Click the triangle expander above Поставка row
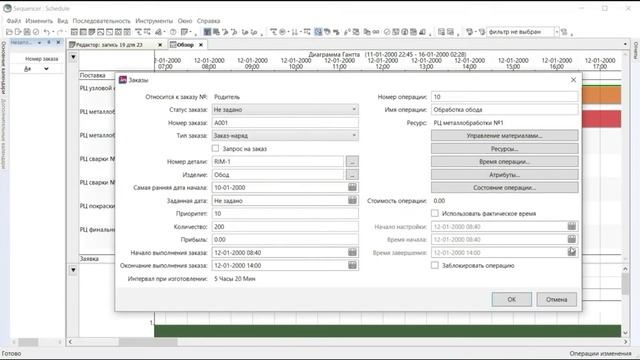The width and height of the screenshot is (640, 360). coord(73,57)
